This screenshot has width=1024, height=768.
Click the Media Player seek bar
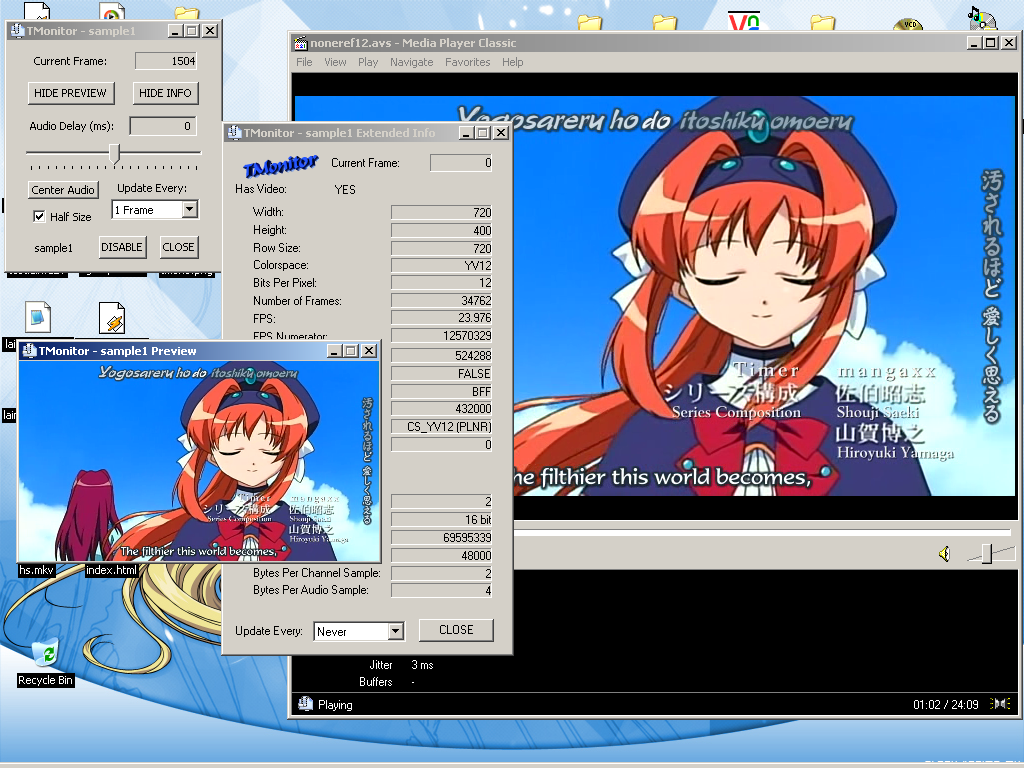tap(762, 533)
